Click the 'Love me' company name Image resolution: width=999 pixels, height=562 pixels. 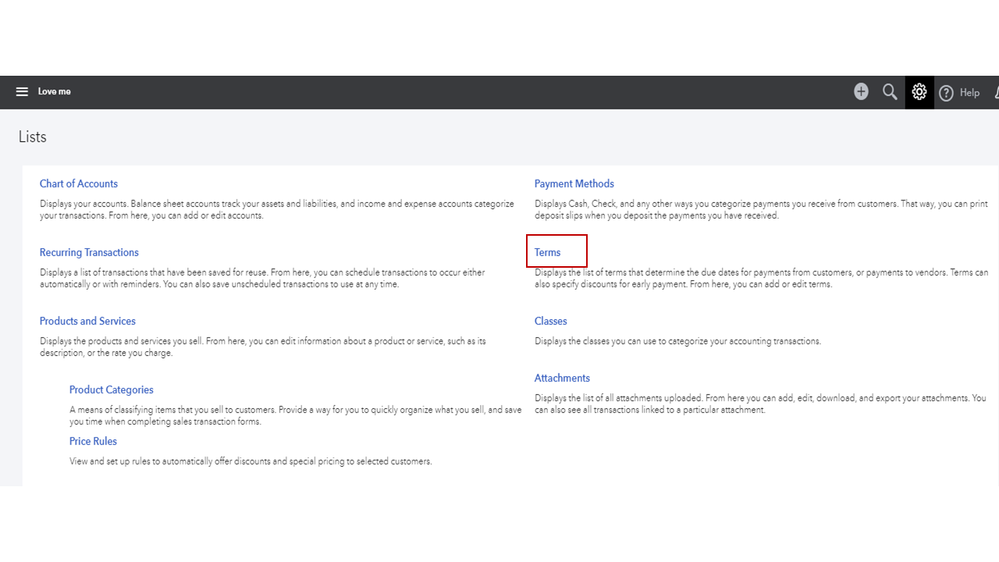(x=54, y=92)
